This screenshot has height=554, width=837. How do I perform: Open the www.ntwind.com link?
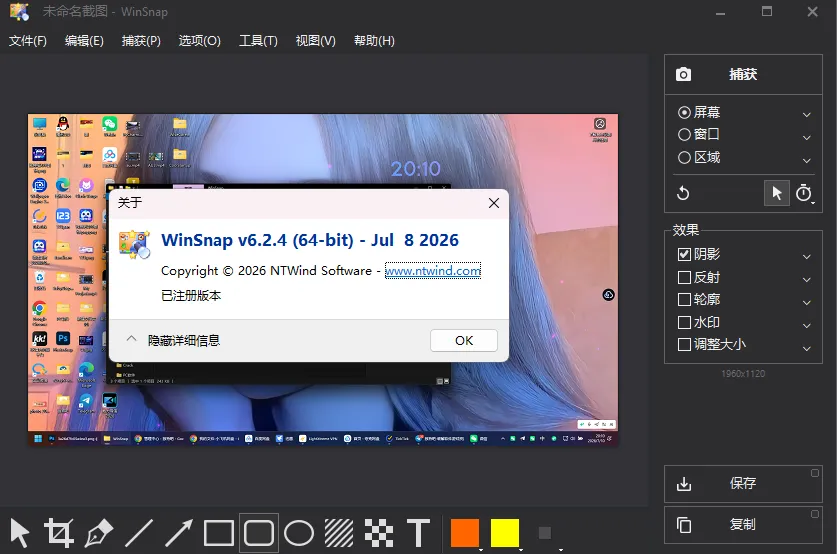[433, 271]
